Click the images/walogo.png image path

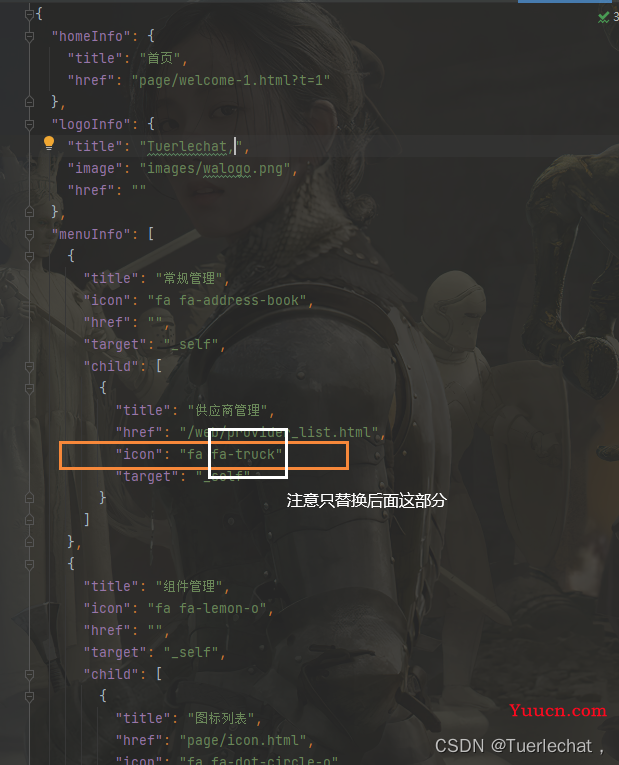pyautogui.click(x=215, y=169)
